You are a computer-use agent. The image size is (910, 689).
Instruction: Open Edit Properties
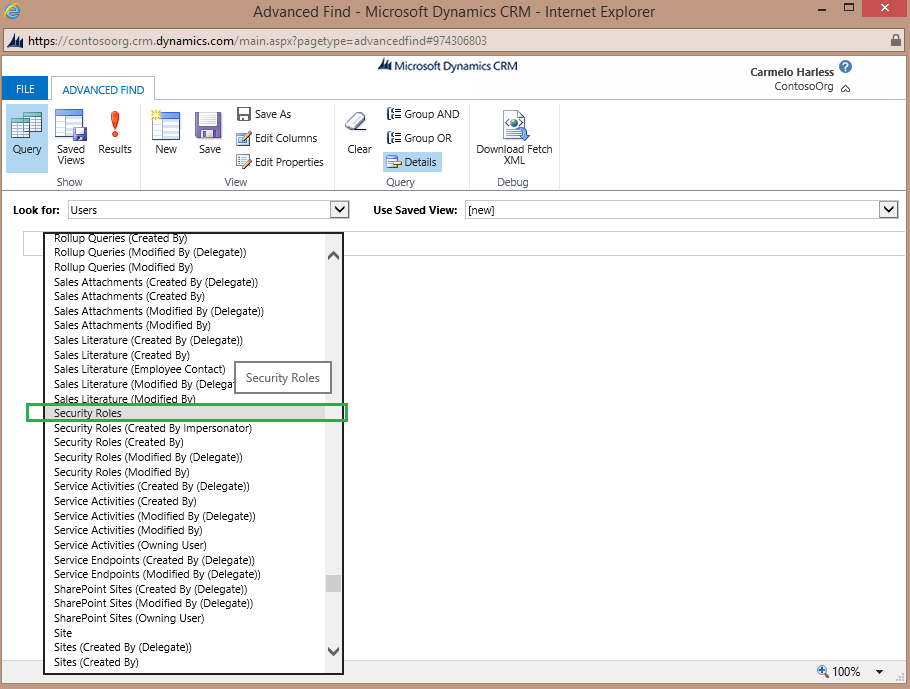[280, 162]
